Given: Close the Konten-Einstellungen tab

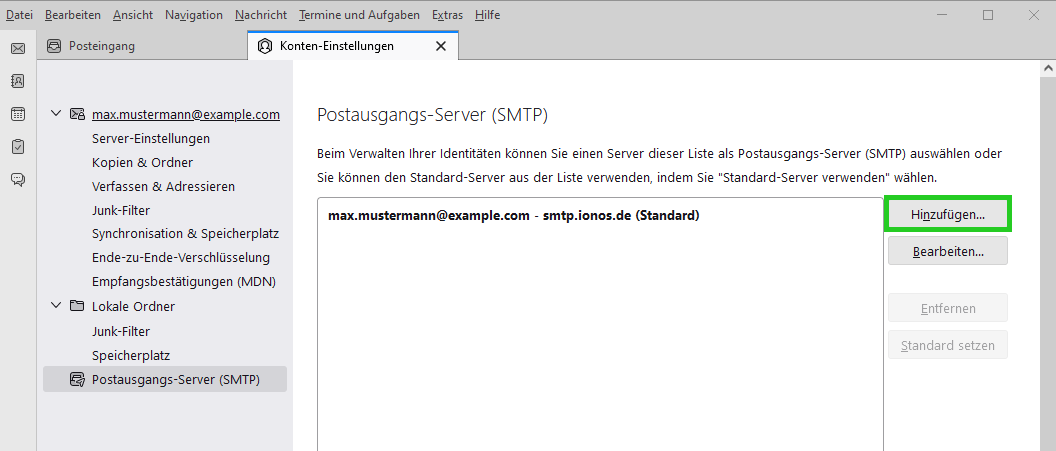Looking at the screenshot, I should click(x=441, y=46).
